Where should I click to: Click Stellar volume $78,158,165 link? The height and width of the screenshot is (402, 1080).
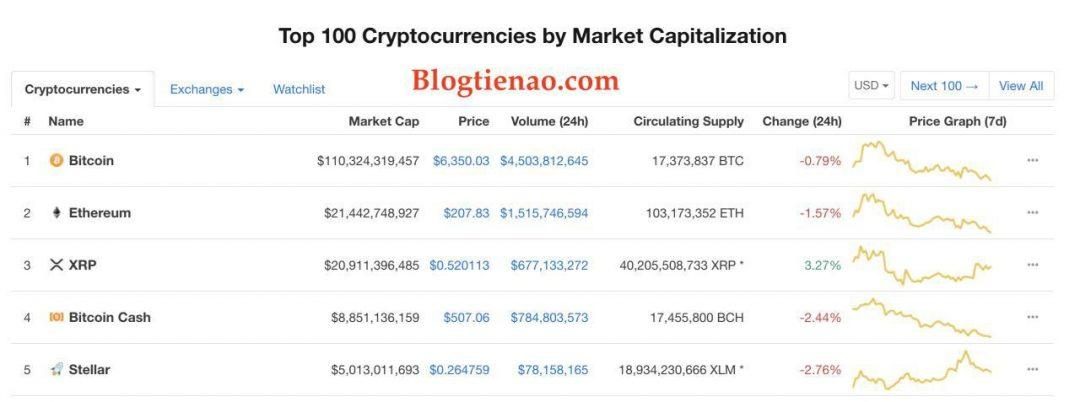(x=553, y=370)
